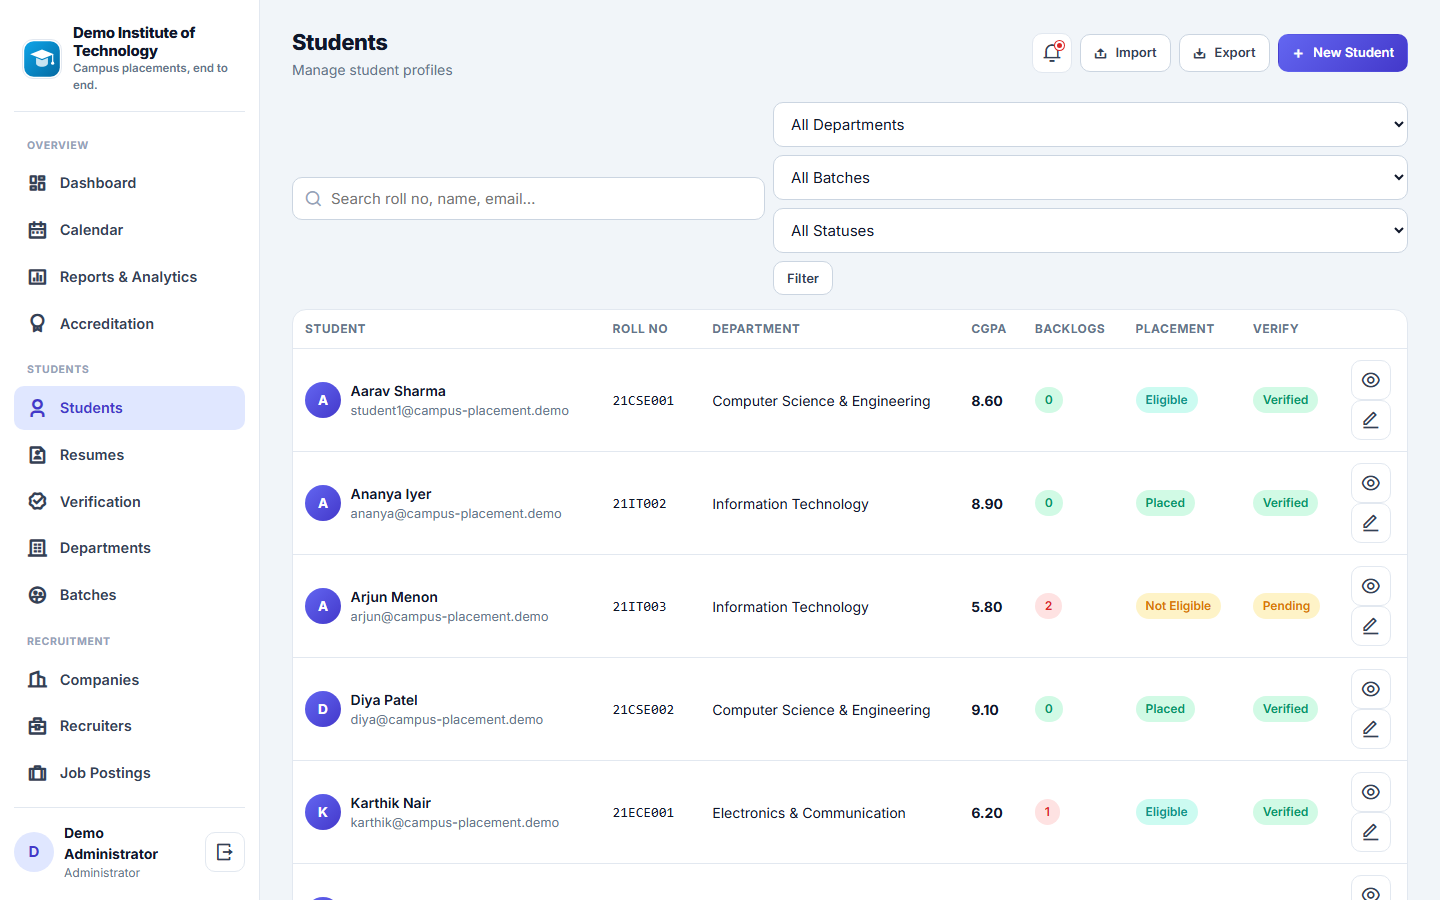Open Job Postings
1440x900 pixels.
click(x=129, y=773)
